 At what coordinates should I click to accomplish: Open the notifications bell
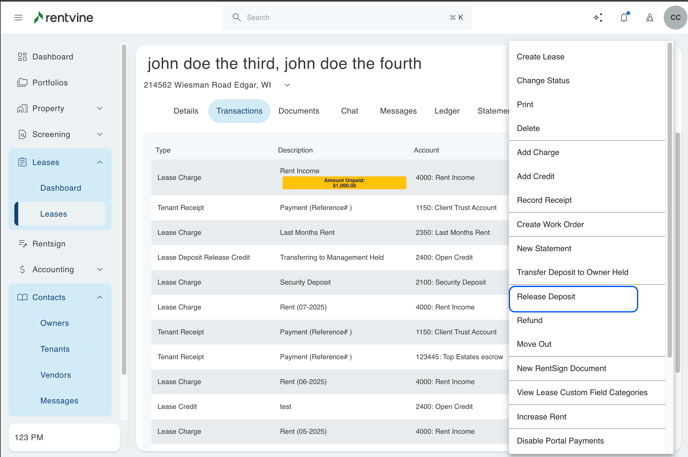pyautogui.click(x=624, y=17)
